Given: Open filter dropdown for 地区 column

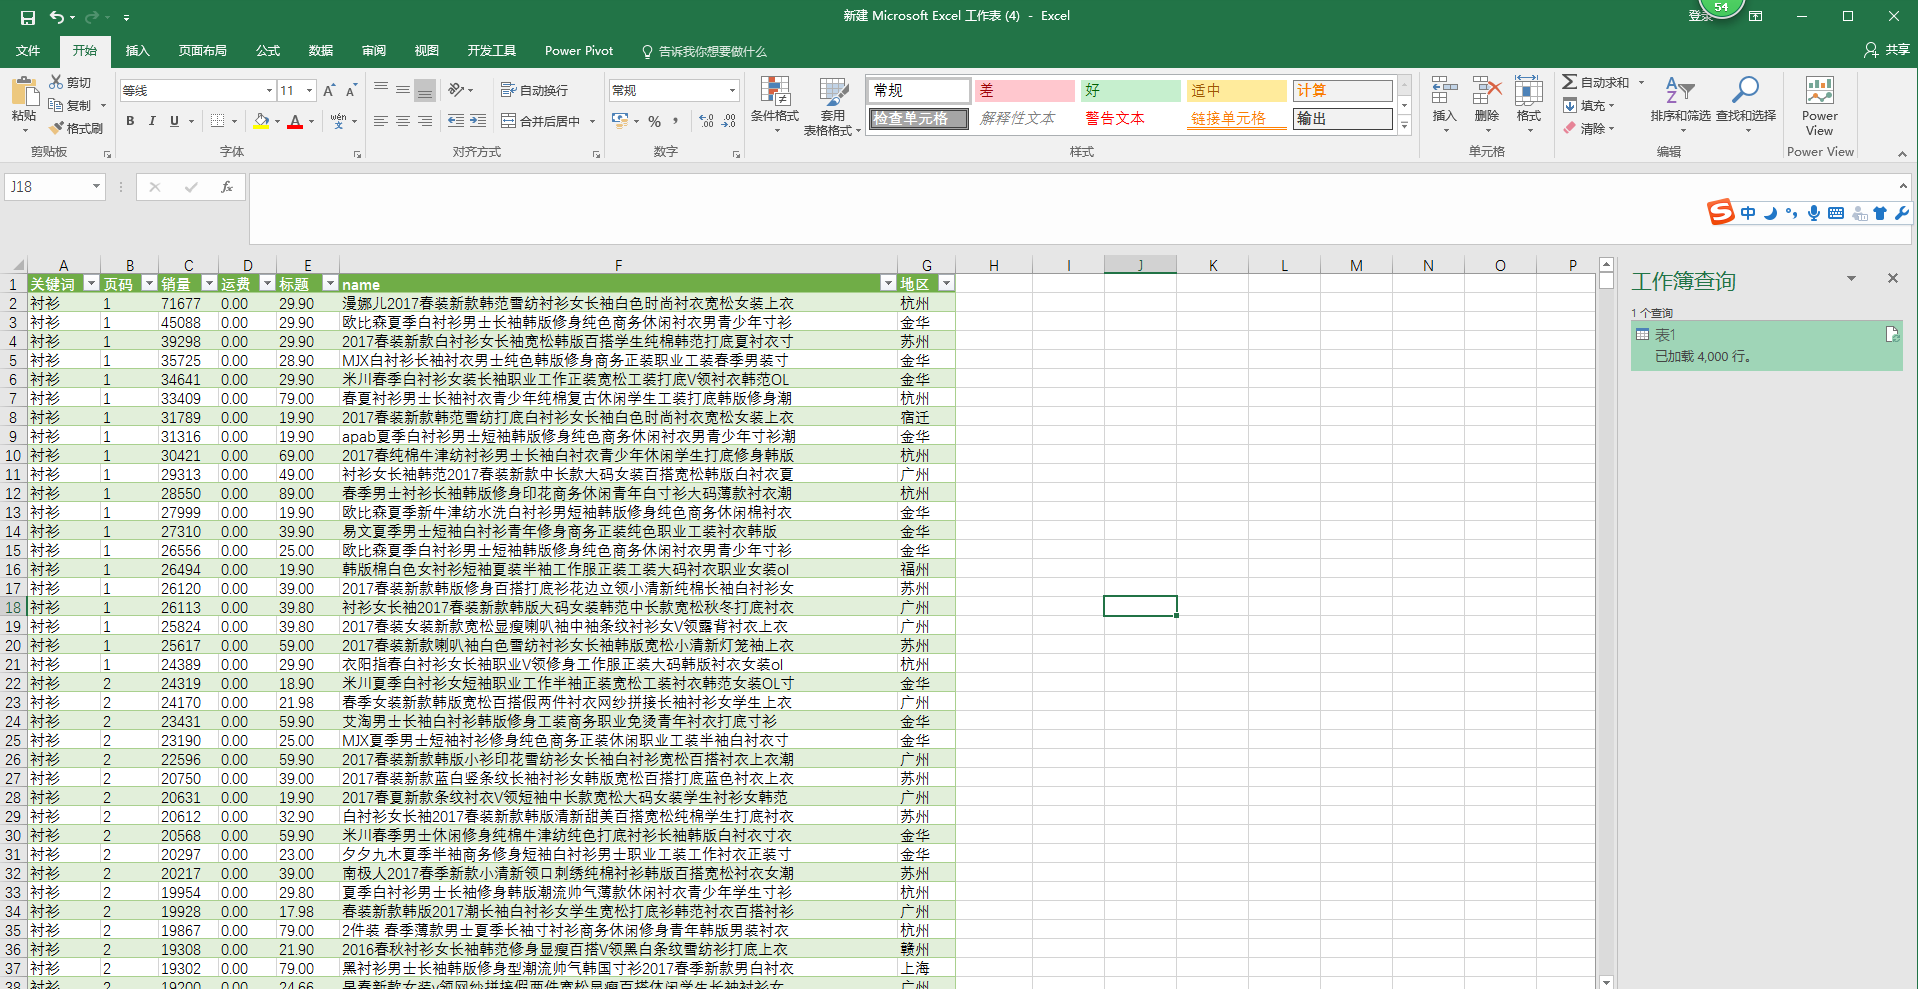Looking at the screenshot, I should (945, 284).
